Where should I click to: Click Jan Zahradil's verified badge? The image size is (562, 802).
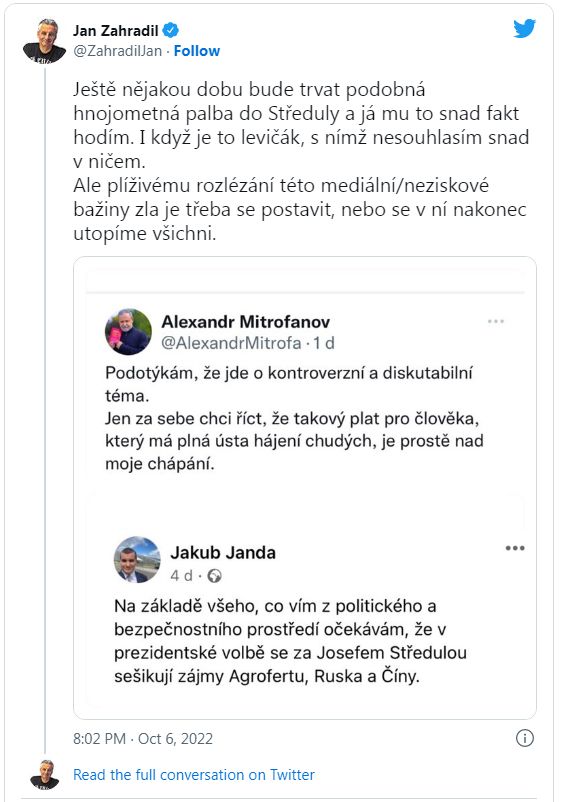[171, 31]
